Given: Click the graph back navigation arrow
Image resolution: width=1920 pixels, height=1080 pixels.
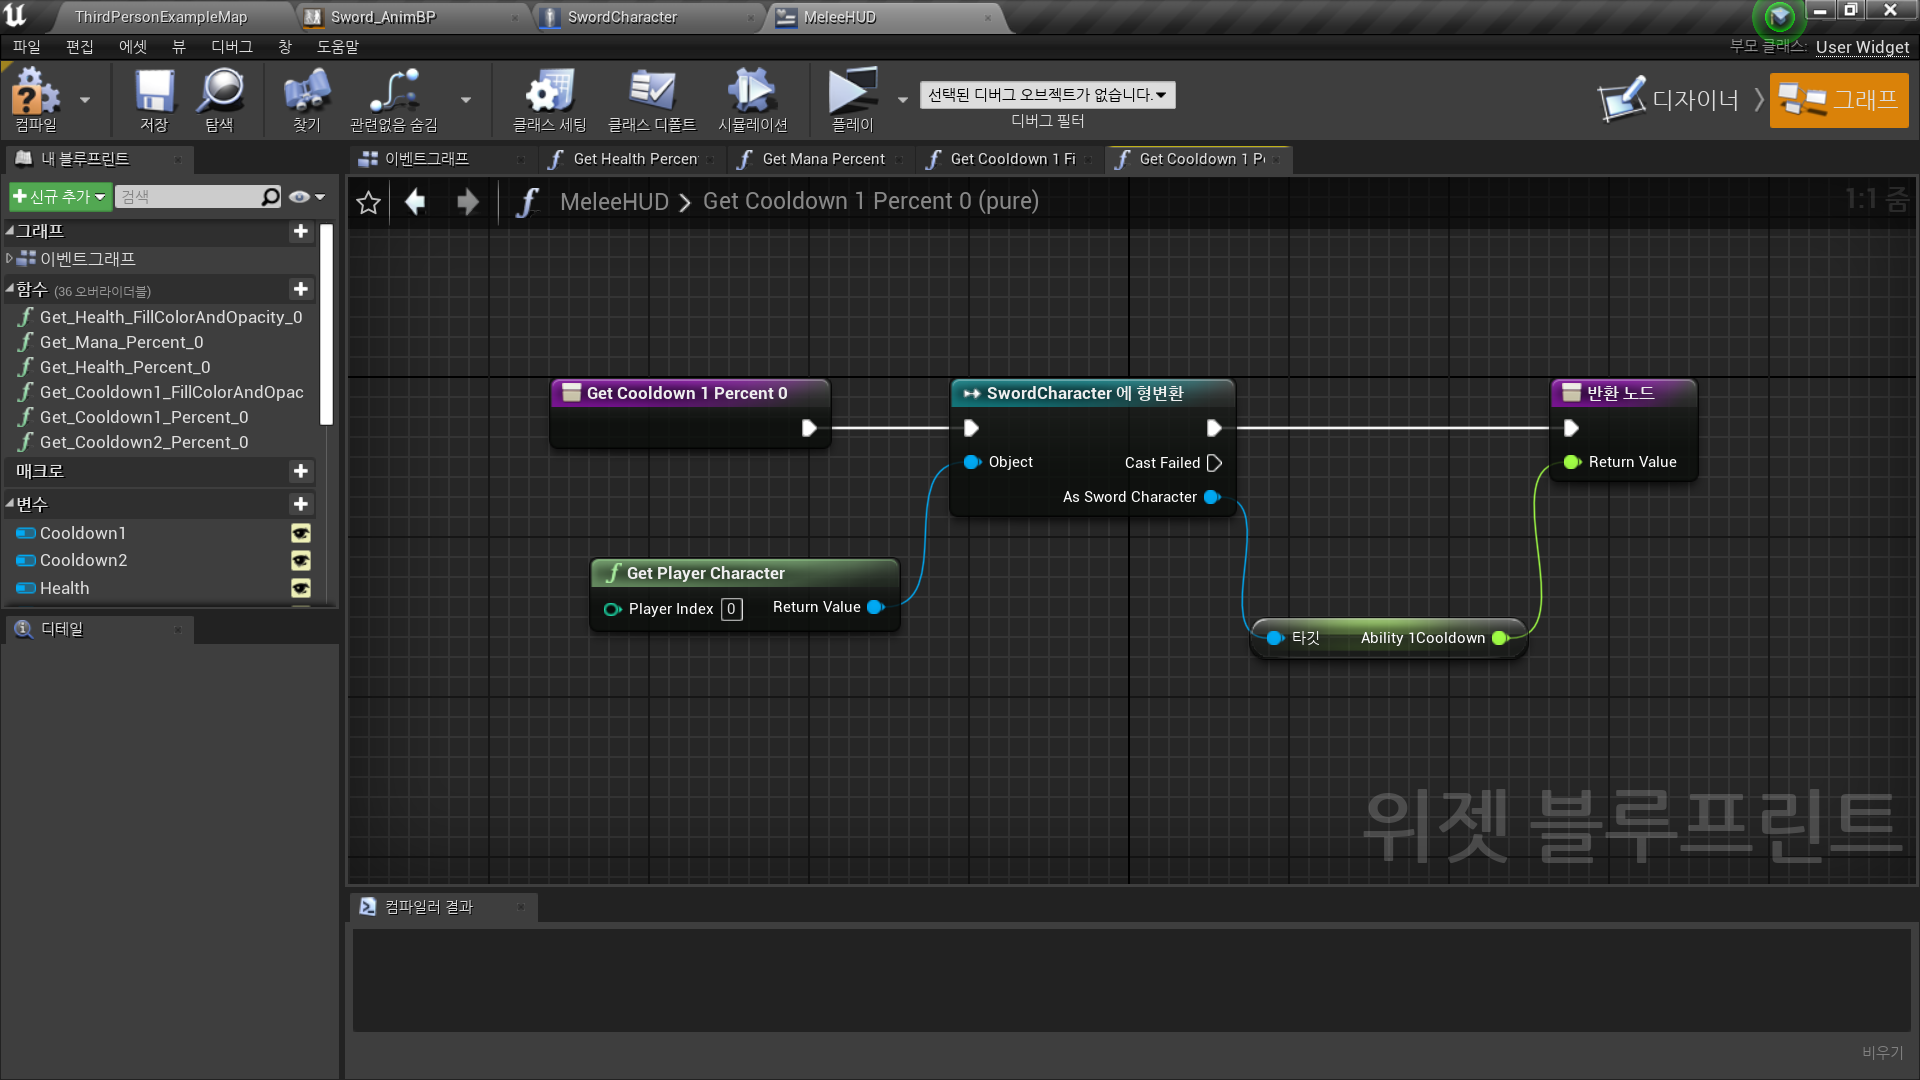Looking at the screenshot, I should point(415,202).
